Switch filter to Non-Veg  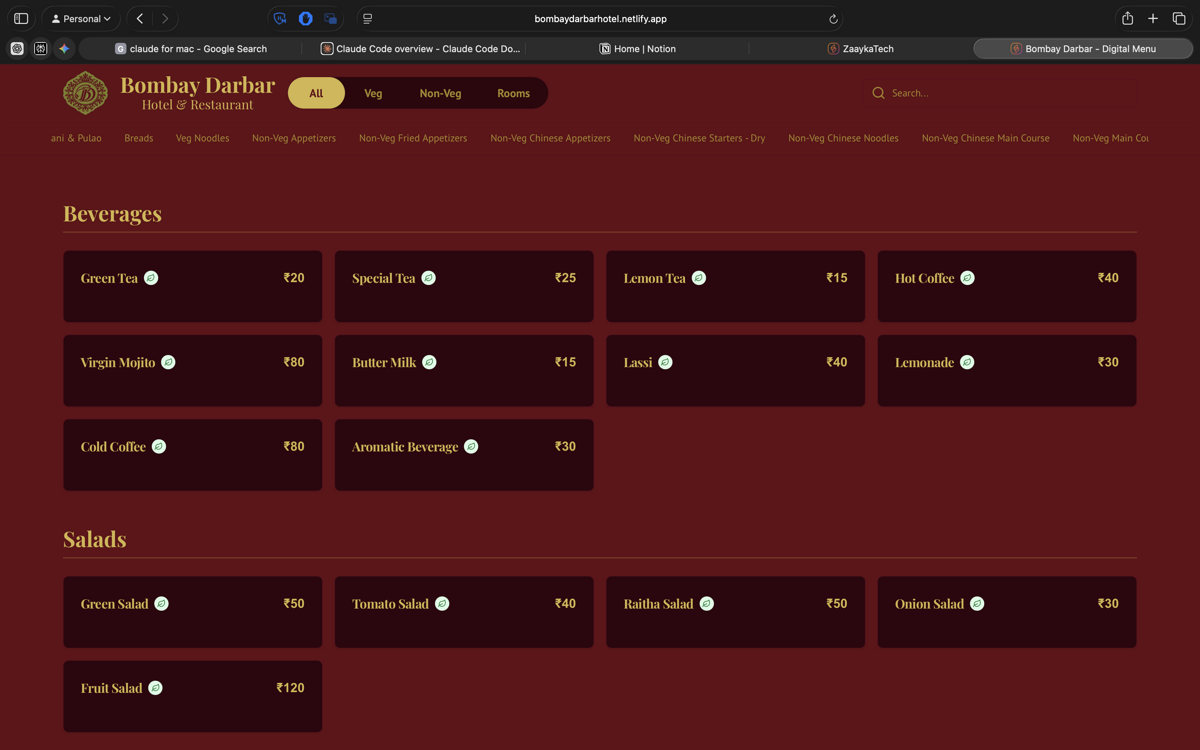(x=440, y=93)
